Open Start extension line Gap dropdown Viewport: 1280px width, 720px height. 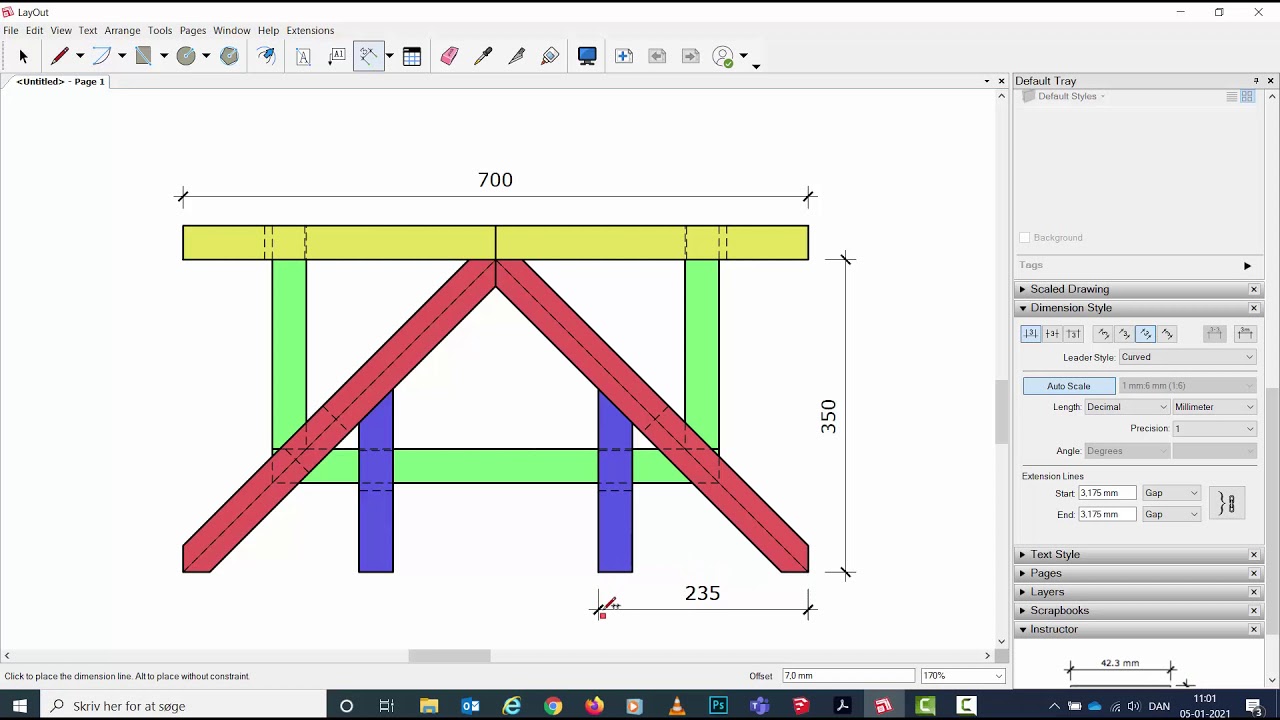pyautogui.click(x=1171, y=493)
